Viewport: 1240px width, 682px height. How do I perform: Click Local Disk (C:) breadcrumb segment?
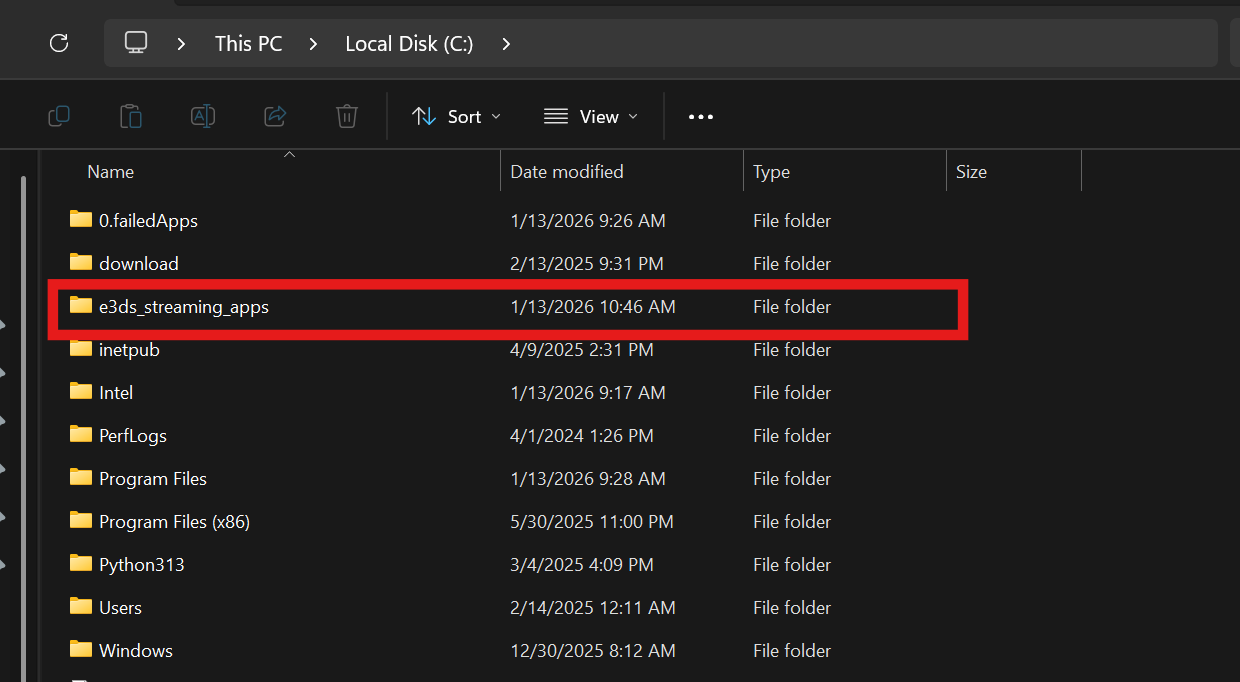409,44
